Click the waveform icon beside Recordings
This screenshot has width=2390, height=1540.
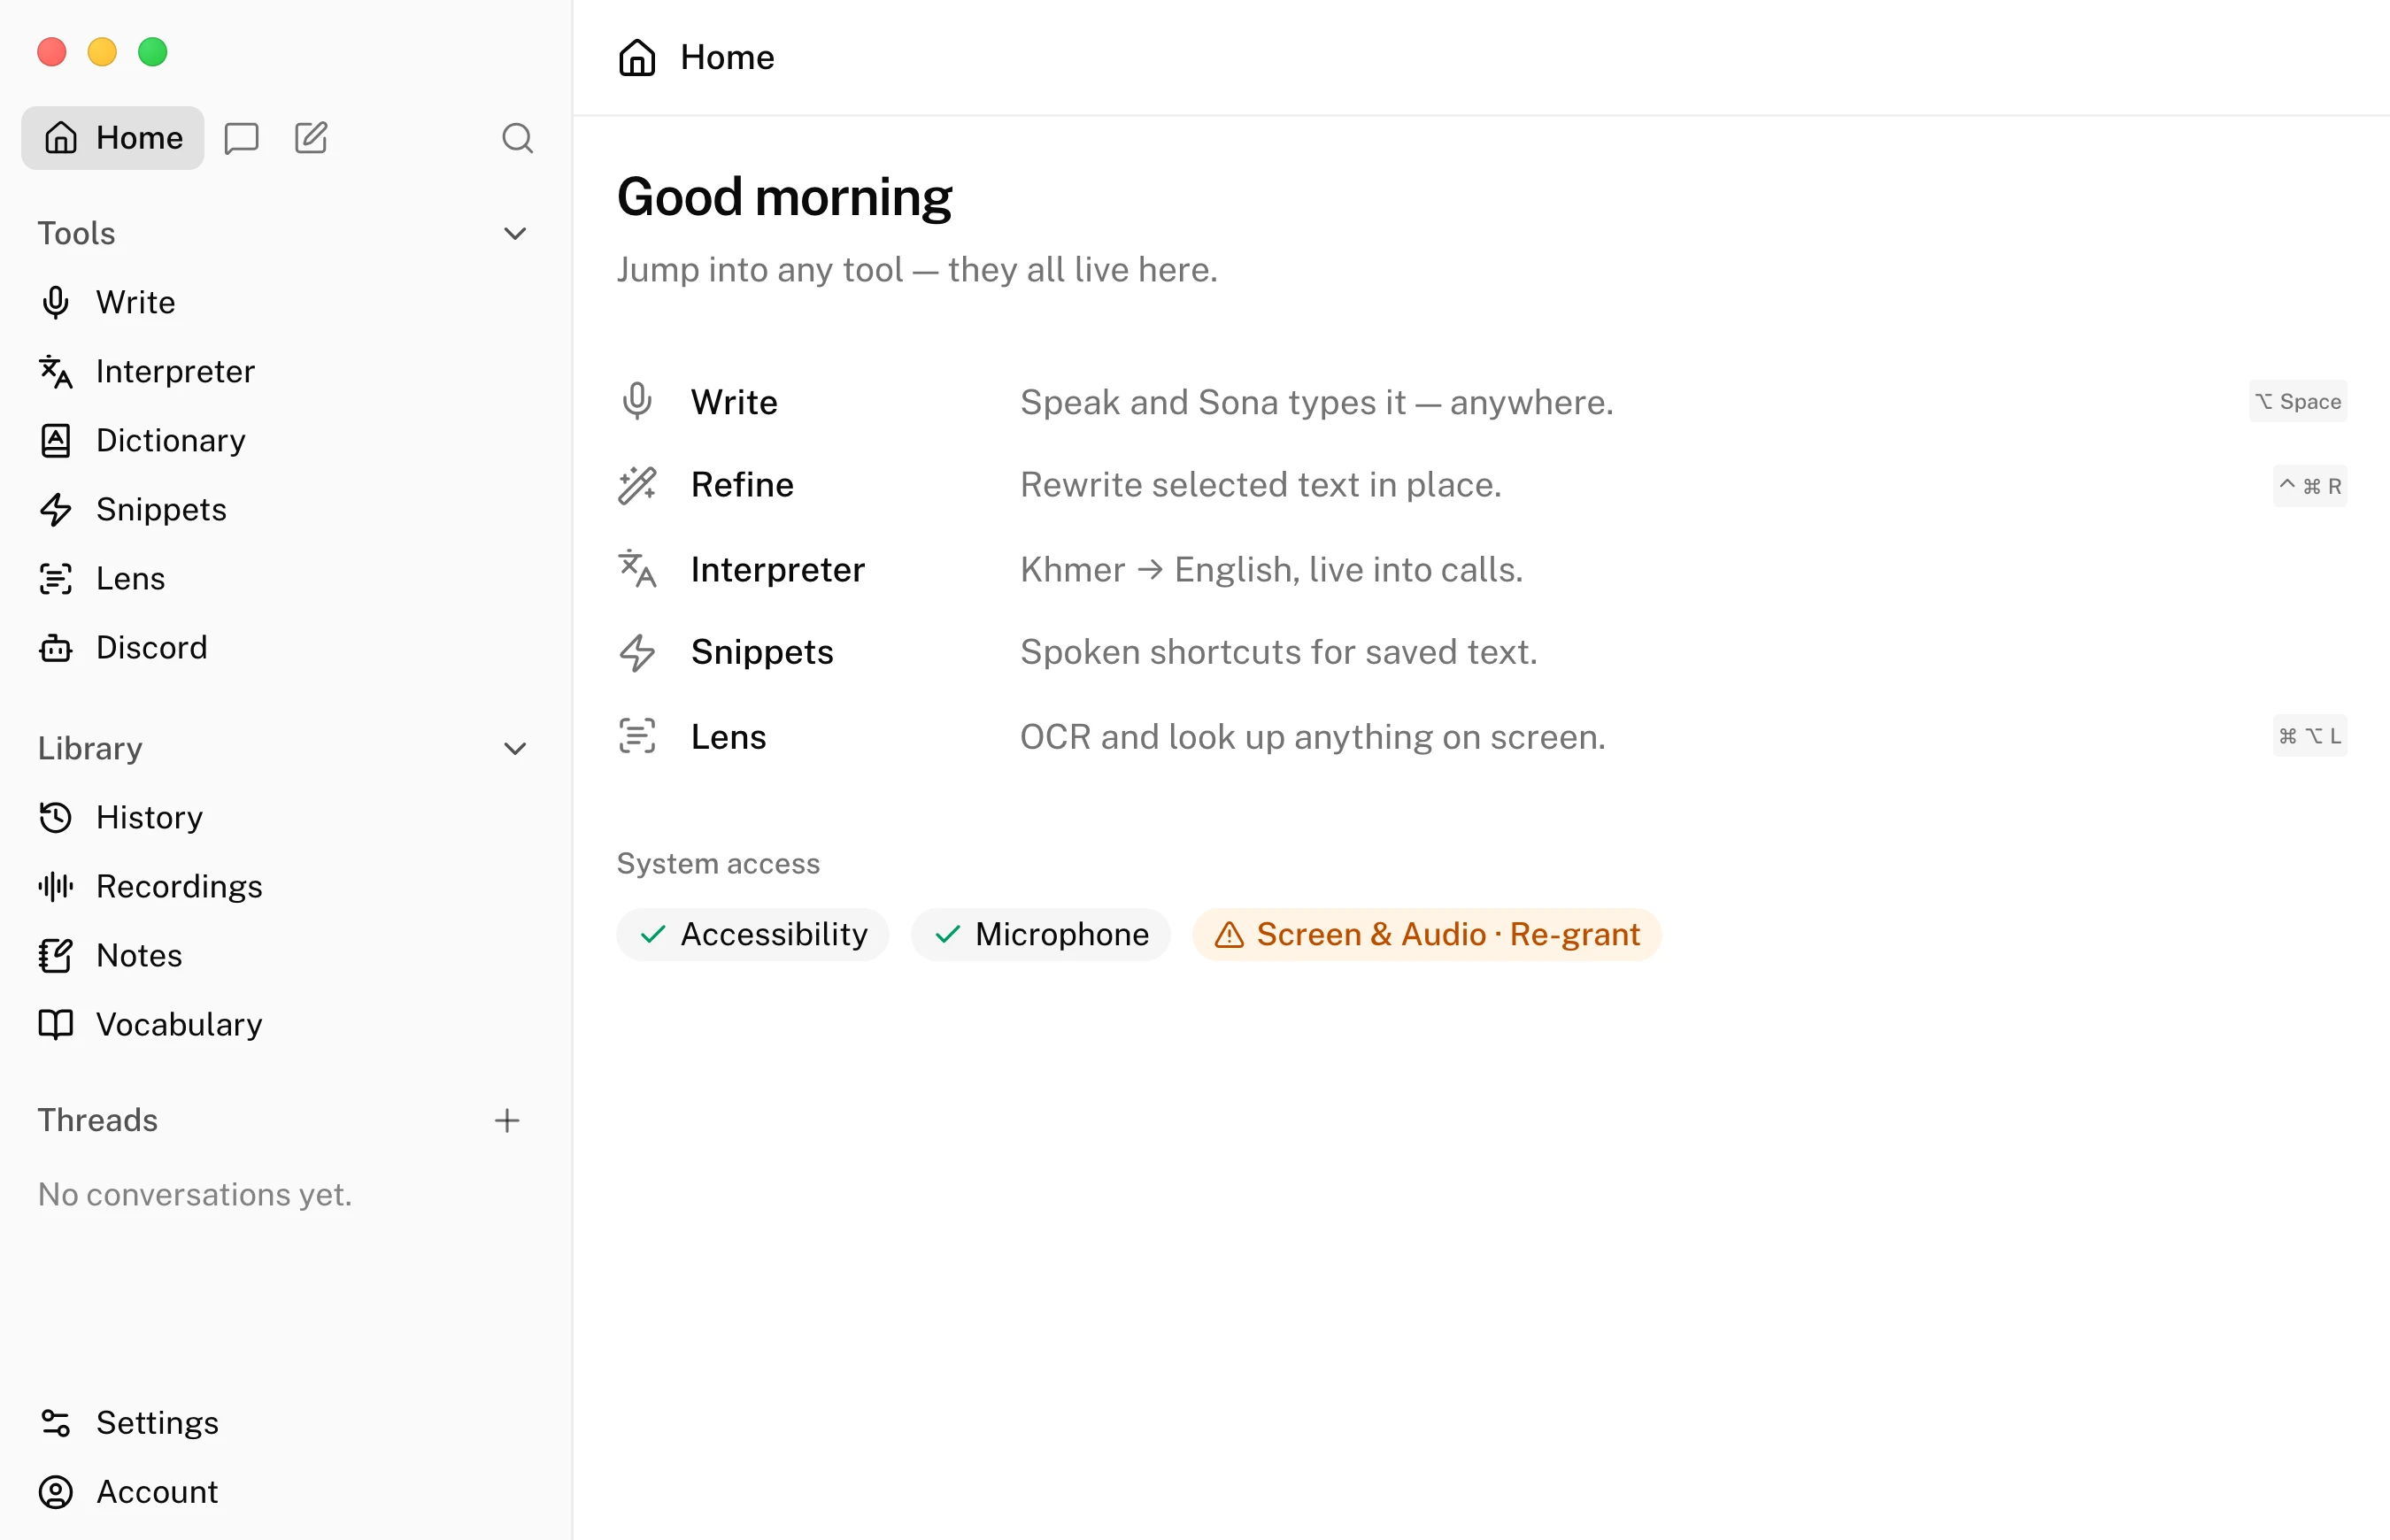tap(56, 886)
